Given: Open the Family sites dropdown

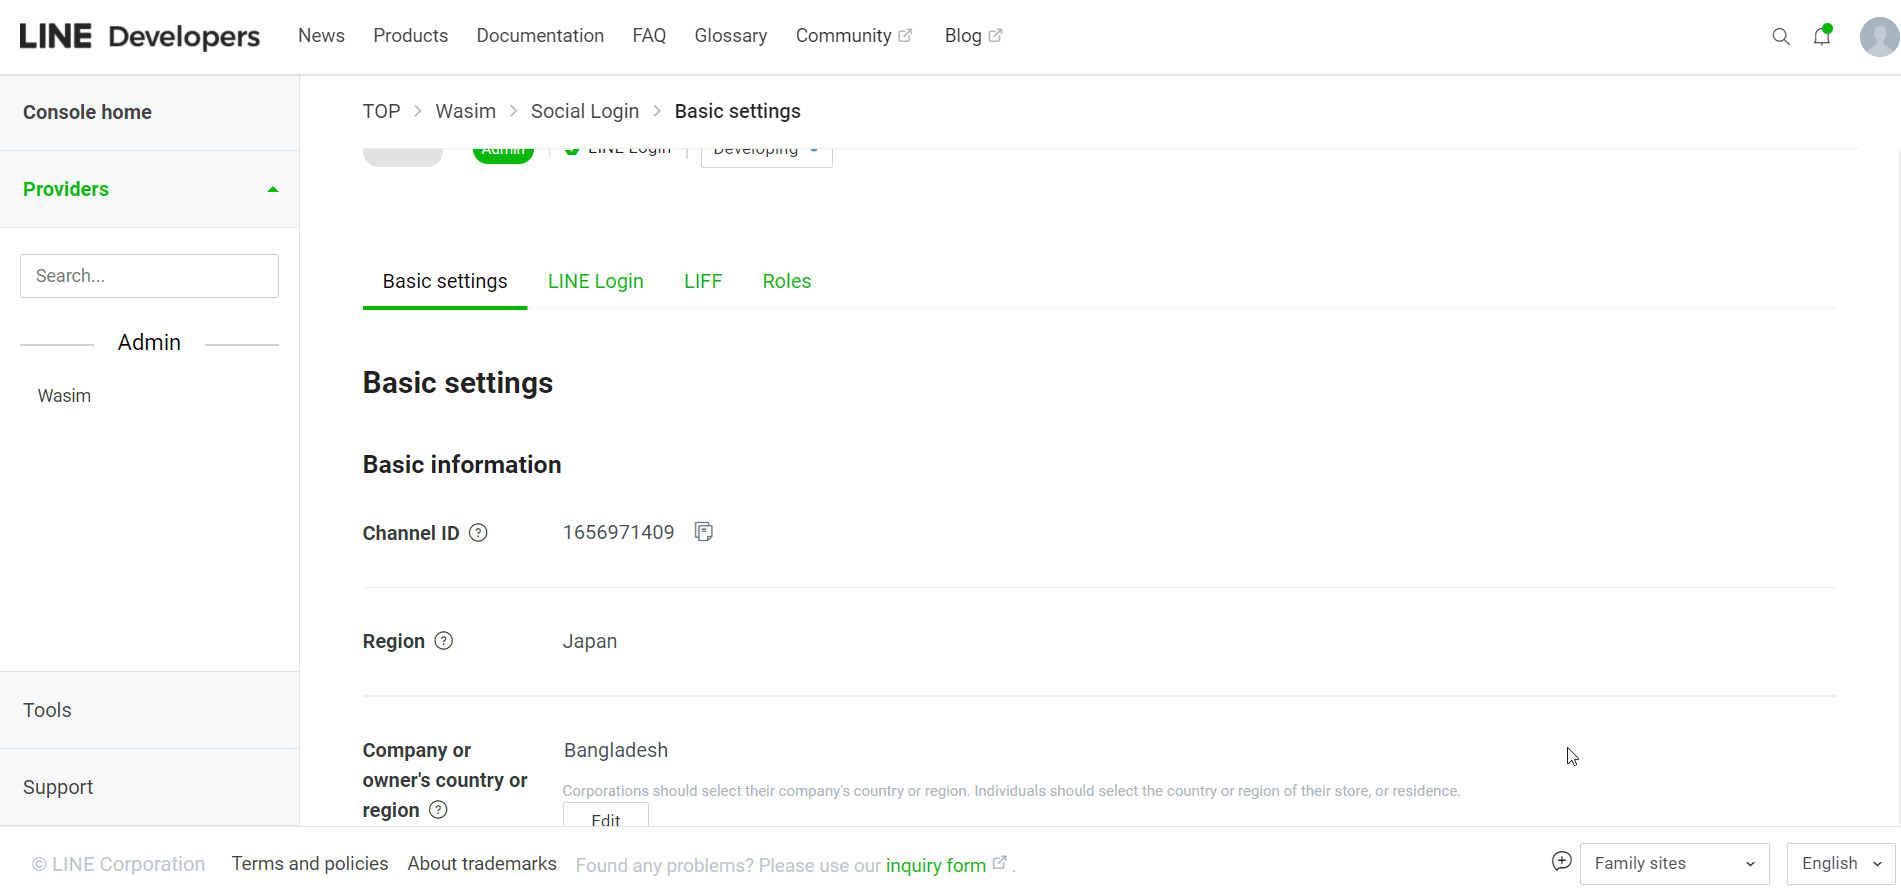Looking at the screenshot, I should 1674,864.
